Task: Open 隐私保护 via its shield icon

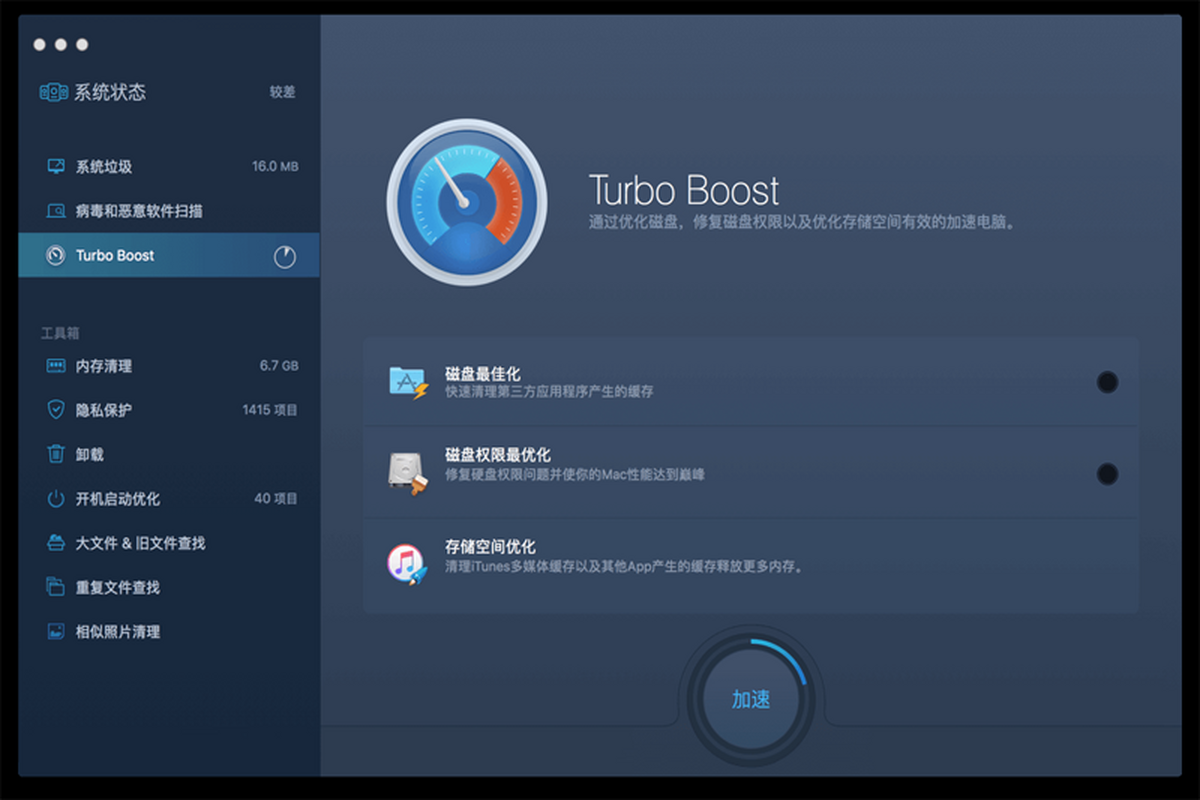Action: (x=56, y=410)
